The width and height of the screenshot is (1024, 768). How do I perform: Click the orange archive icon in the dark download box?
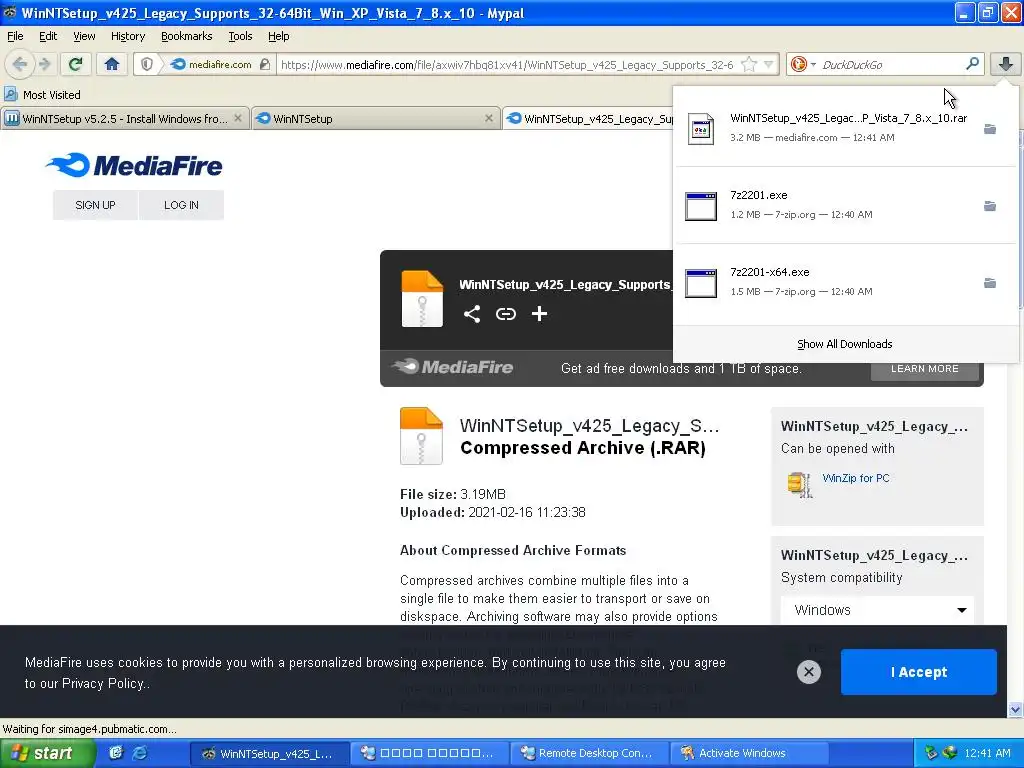[422, 298]
